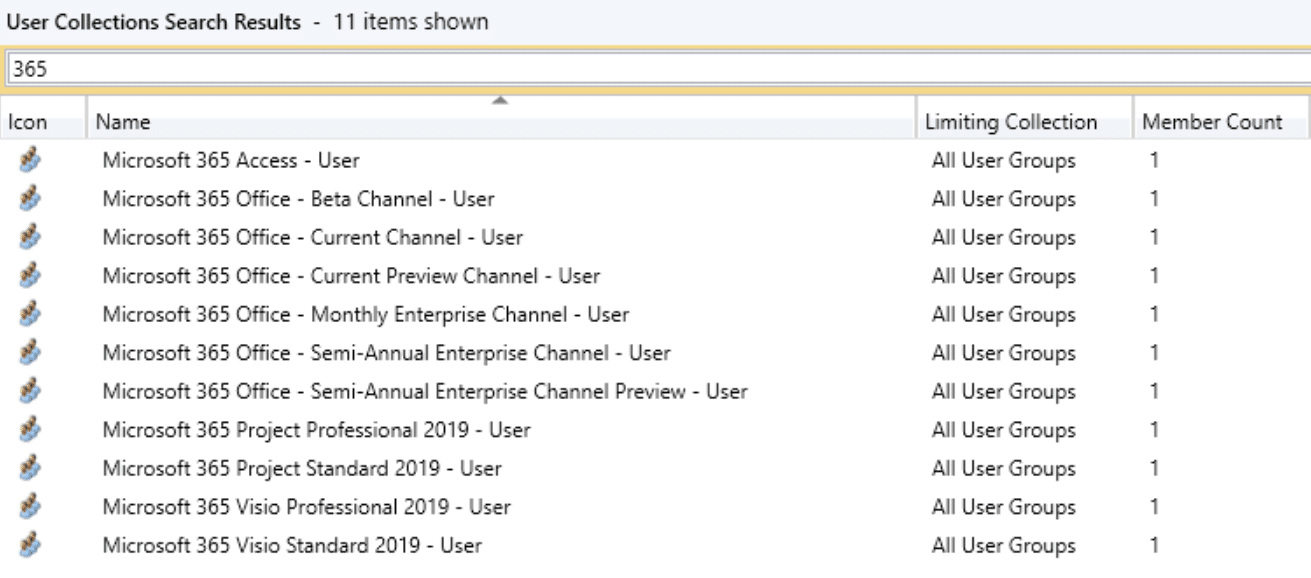The height and width of the screenshot is (578, 1311).
Task: Select Semi-Annual Enterprise Channel Preview - User row
Action: tap(425, 391)
